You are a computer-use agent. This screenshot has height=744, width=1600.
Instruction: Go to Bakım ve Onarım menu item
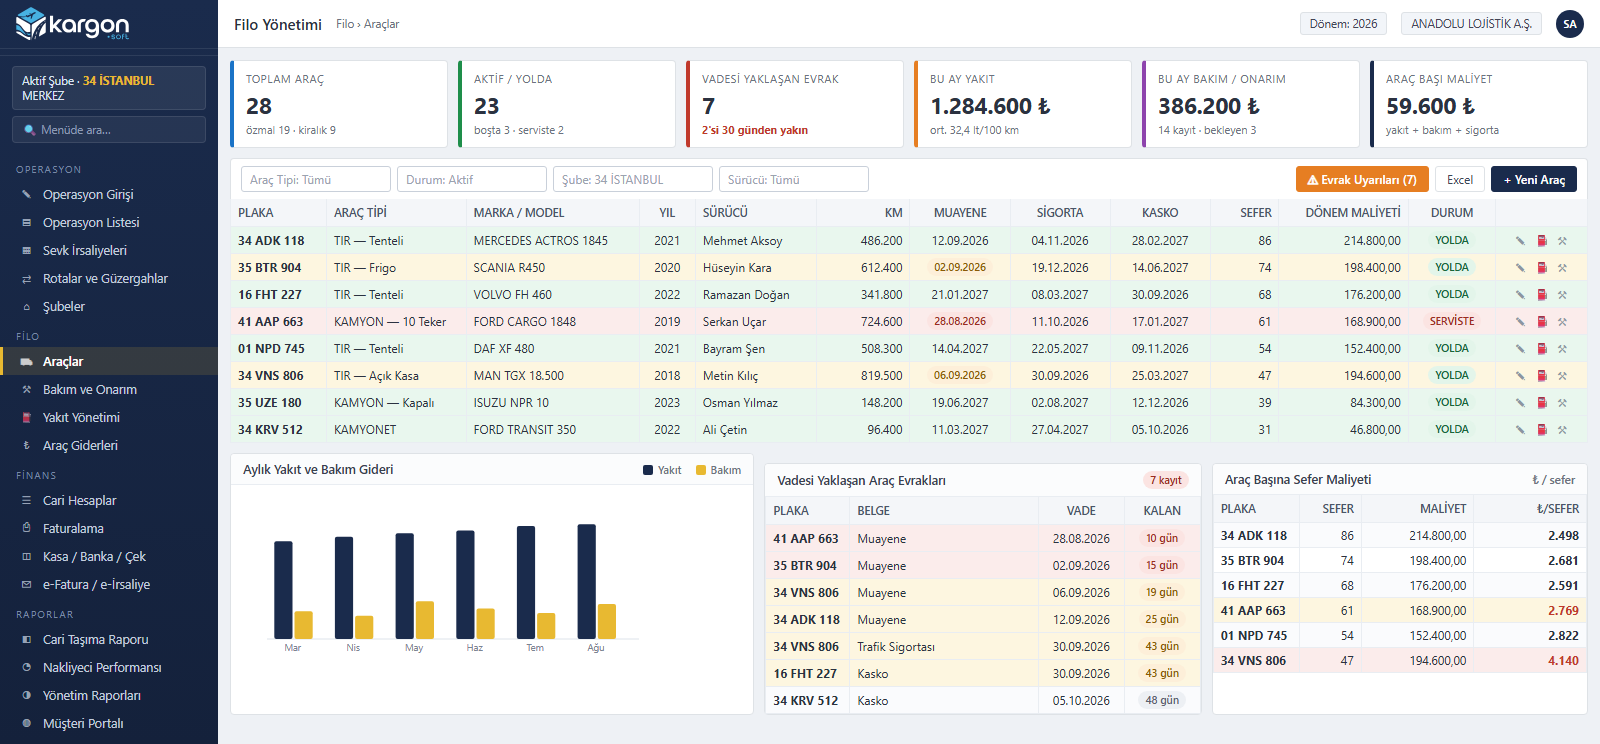pyautogui.click(x=109, y=390)
